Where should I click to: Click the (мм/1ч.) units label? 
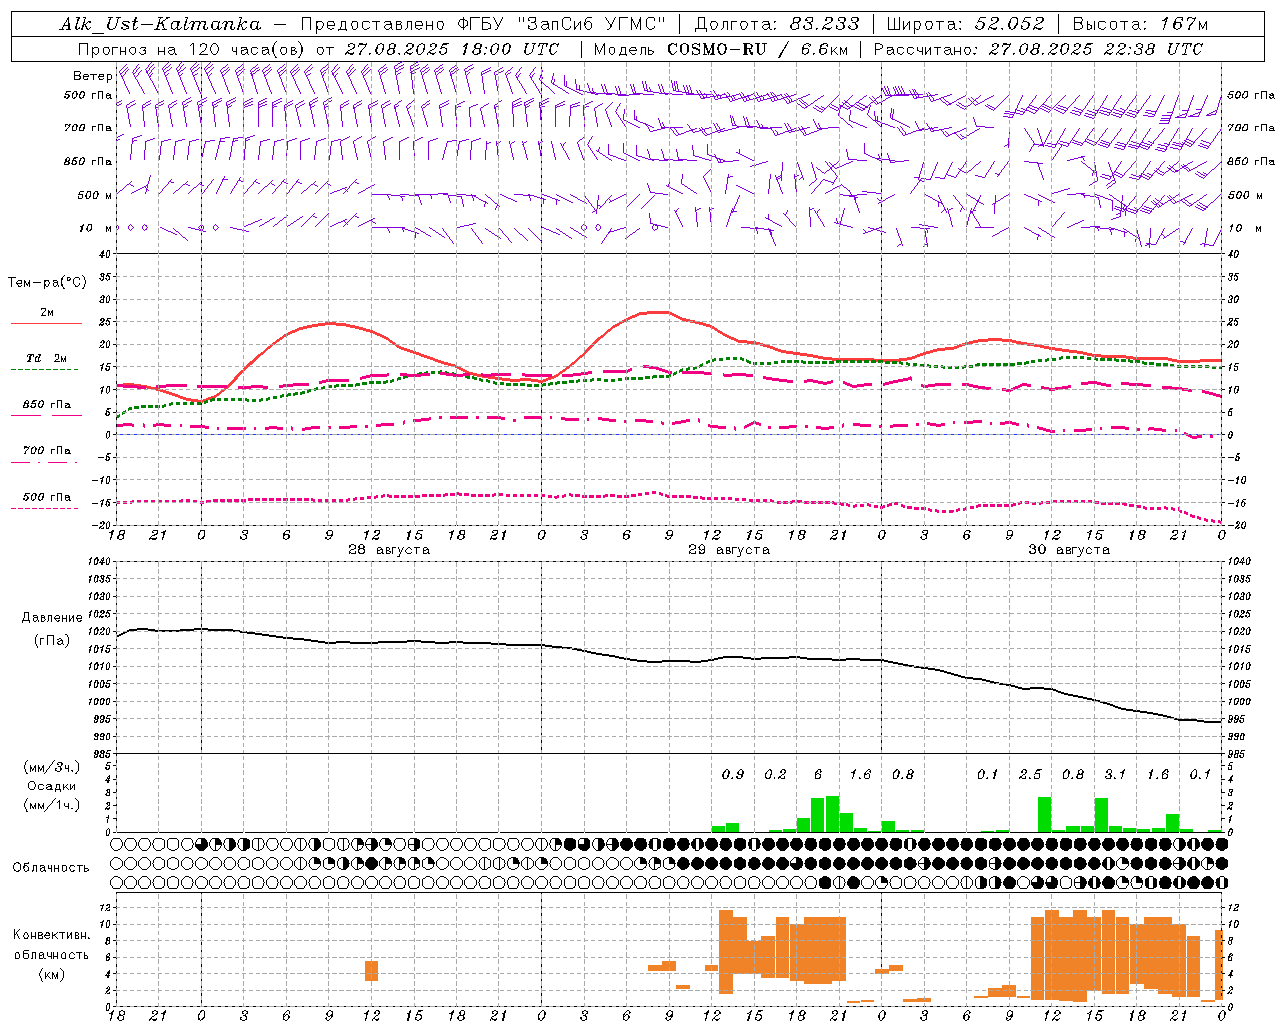coord(51,805)
